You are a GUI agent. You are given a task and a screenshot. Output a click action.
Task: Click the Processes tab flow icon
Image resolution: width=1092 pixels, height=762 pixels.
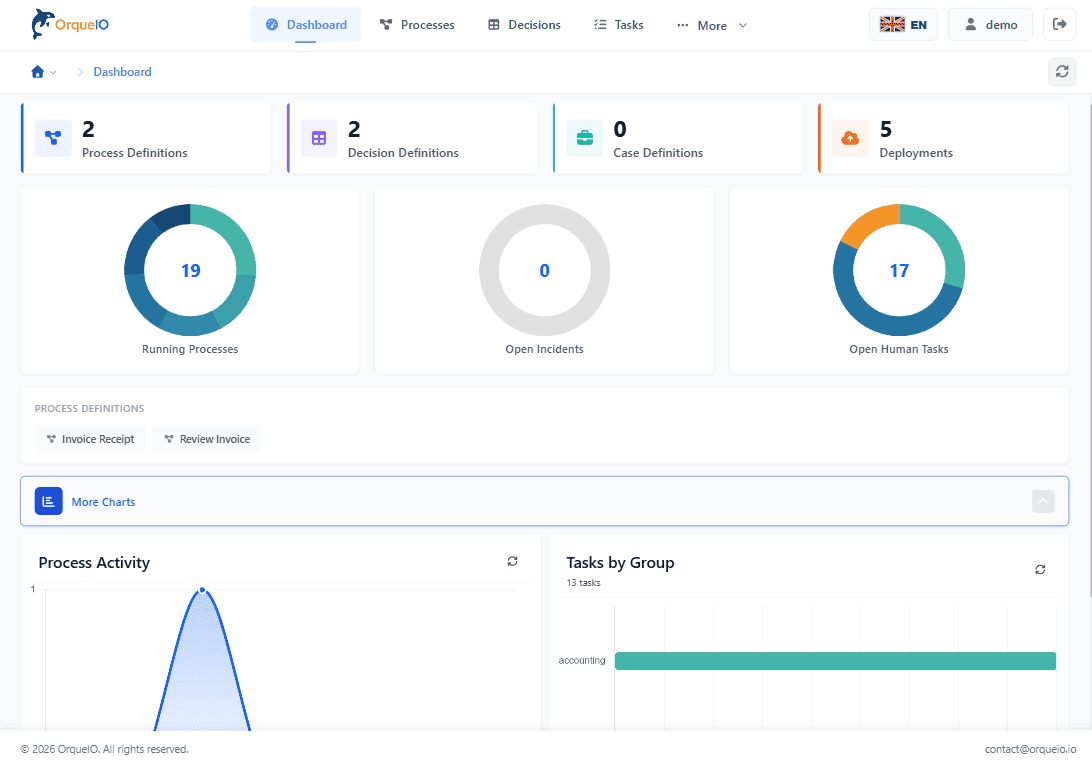tap(386, 24)
